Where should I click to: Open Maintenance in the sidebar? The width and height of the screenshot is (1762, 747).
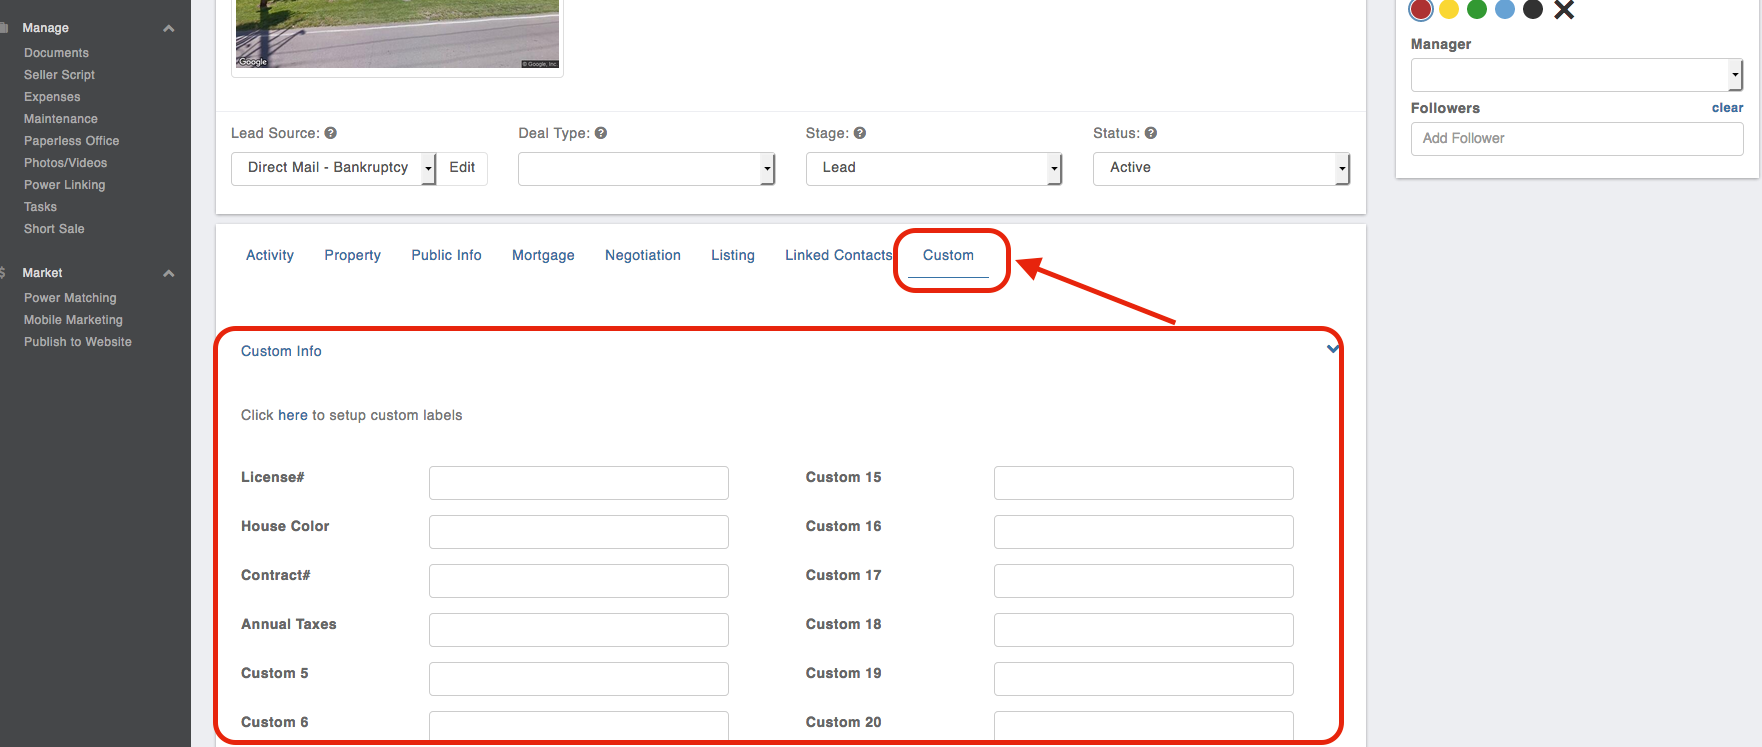point(61,119)
